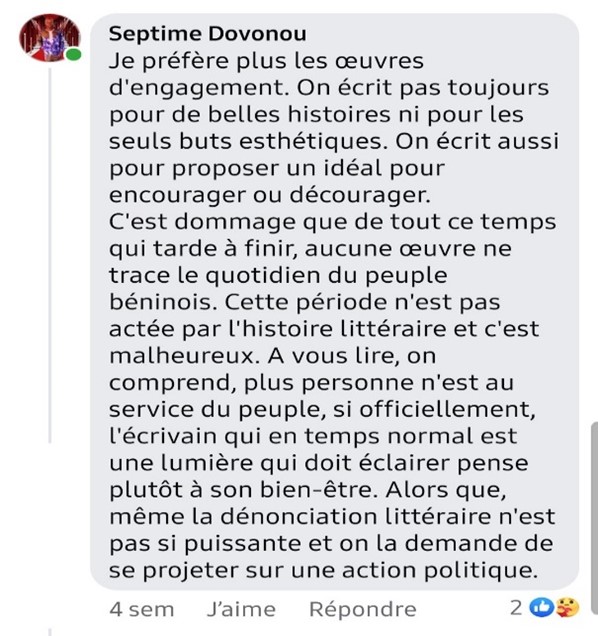Open the 4 sem timestamp link
598x636 pixels.
click(142, 609)
